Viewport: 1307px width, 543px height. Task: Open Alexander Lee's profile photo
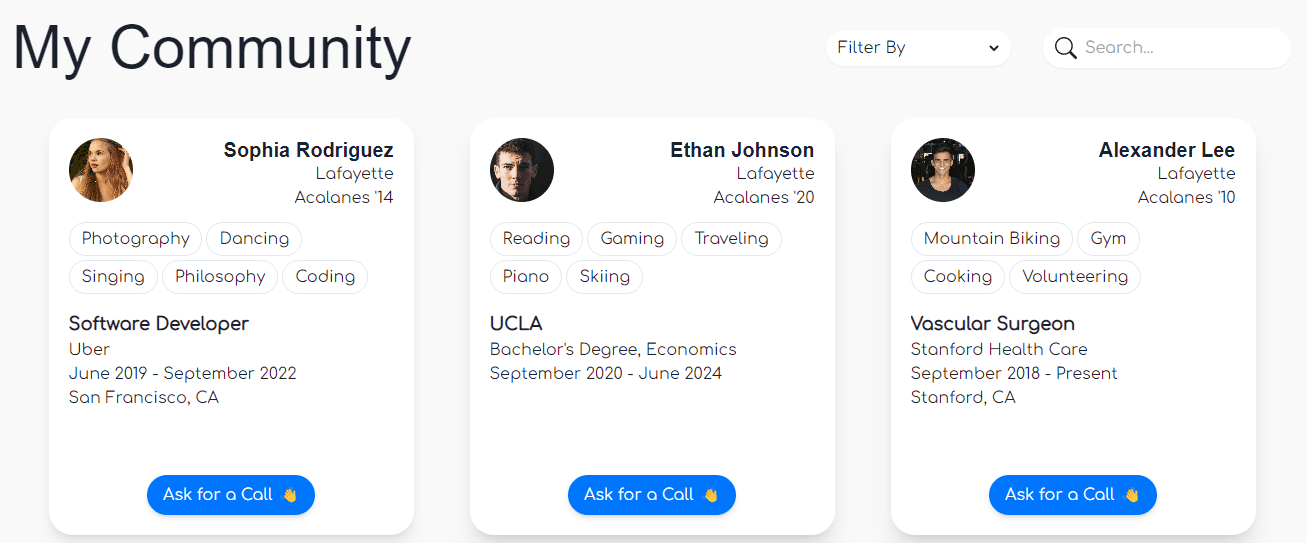(x=943, y=170)
